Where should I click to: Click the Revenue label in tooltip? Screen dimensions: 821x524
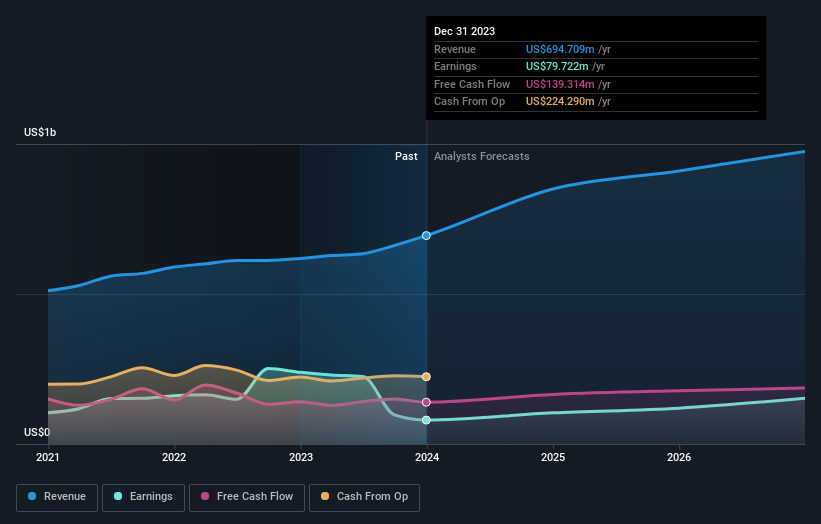coord(454,49)
